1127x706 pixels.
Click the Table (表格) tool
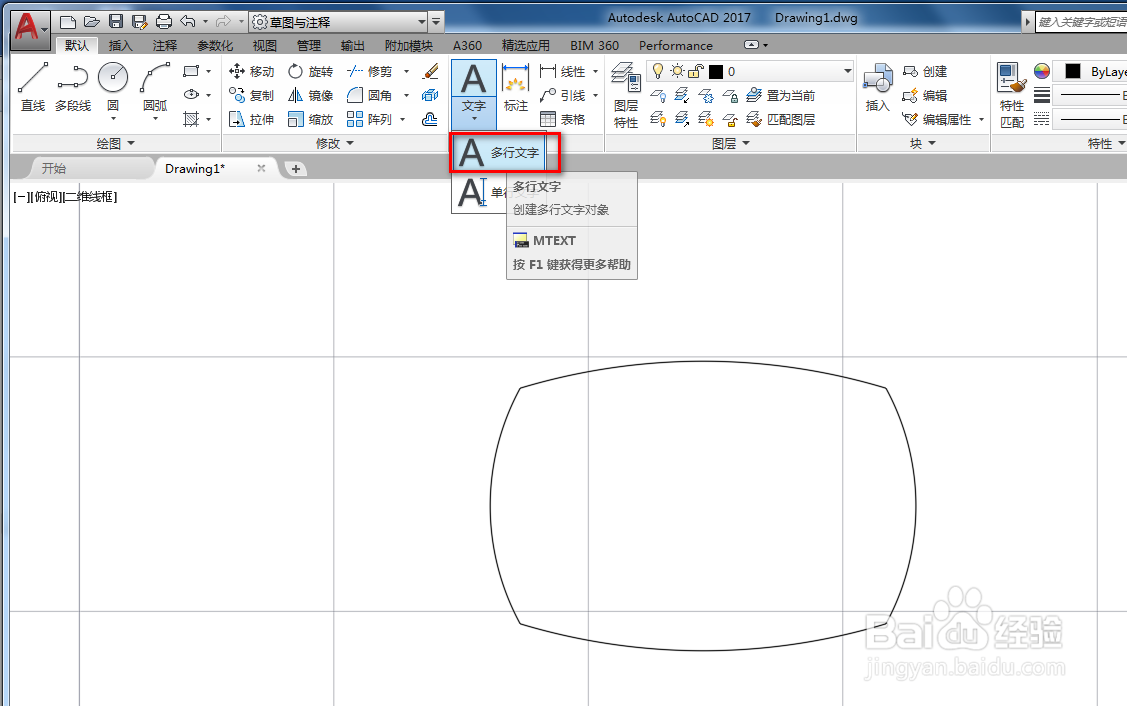coord(562,119)
